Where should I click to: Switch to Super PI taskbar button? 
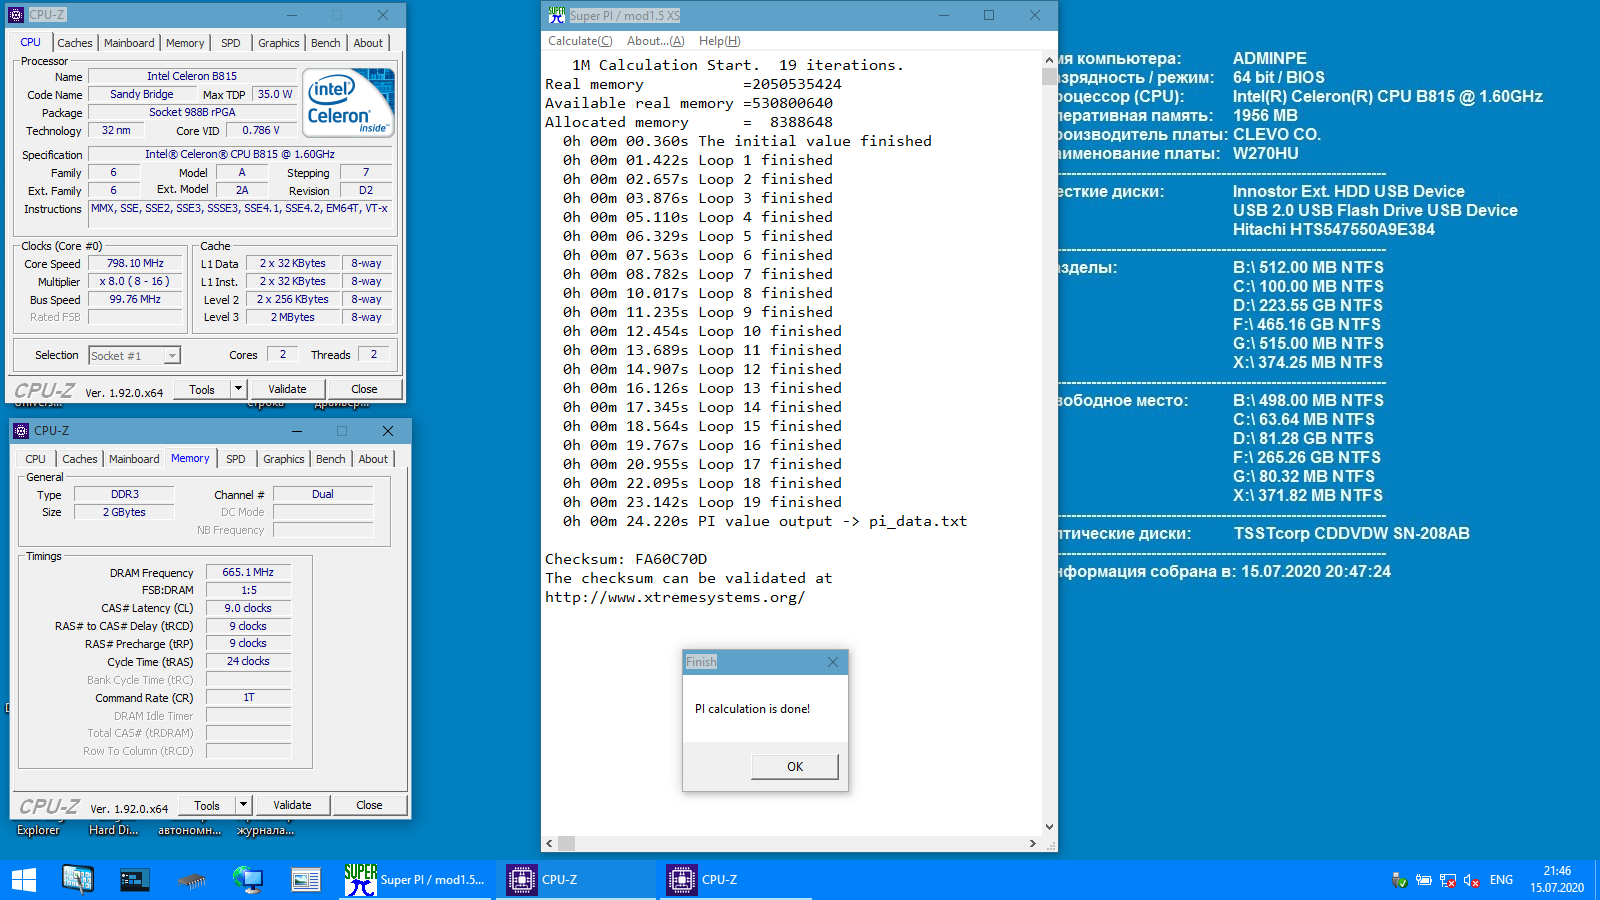(x=417, y=880)
